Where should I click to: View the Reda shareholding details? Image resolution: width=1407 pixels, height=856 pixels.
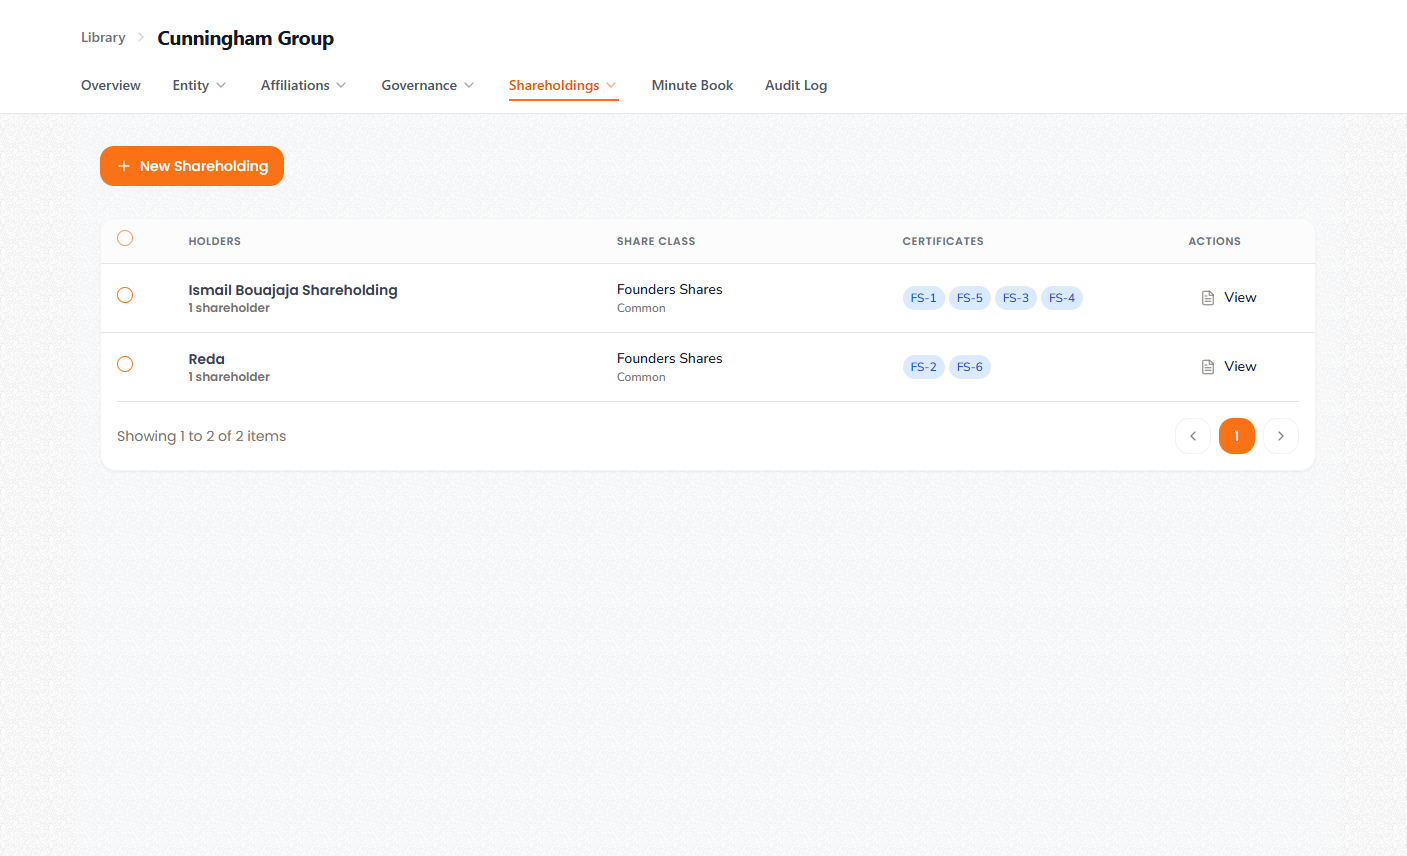click(1229, 367)
